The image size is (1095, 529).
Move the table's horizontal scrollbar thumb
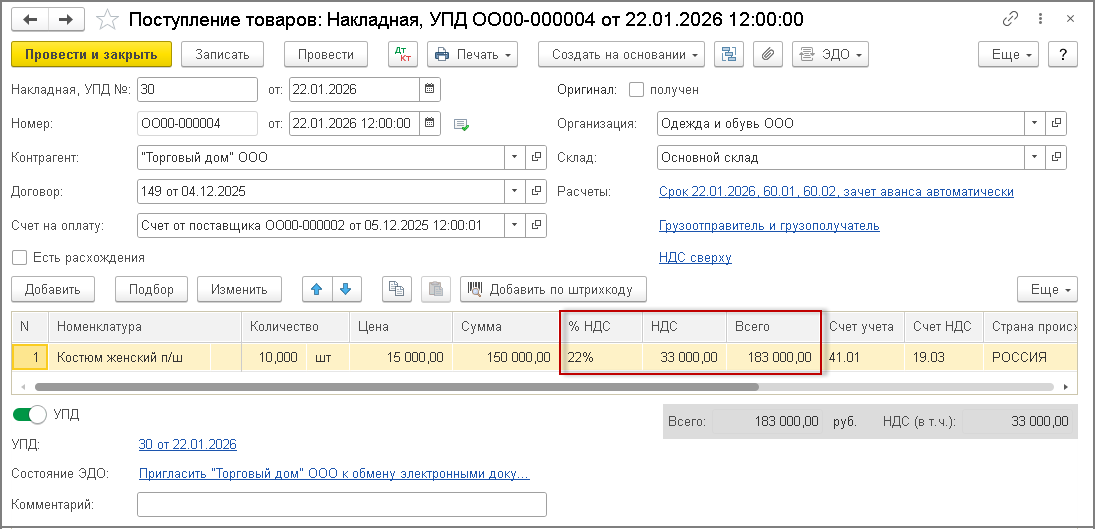click(x=397, y=386)
